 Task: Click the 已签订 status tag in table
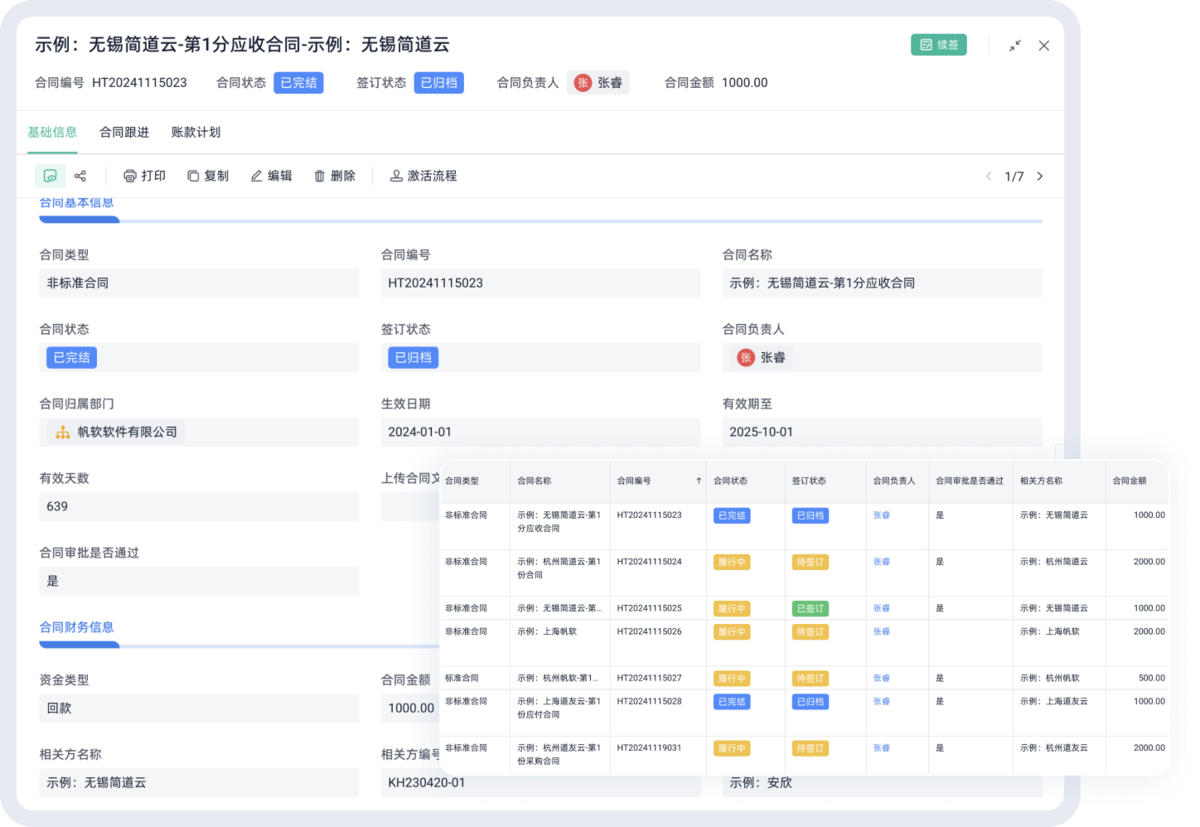810,608
